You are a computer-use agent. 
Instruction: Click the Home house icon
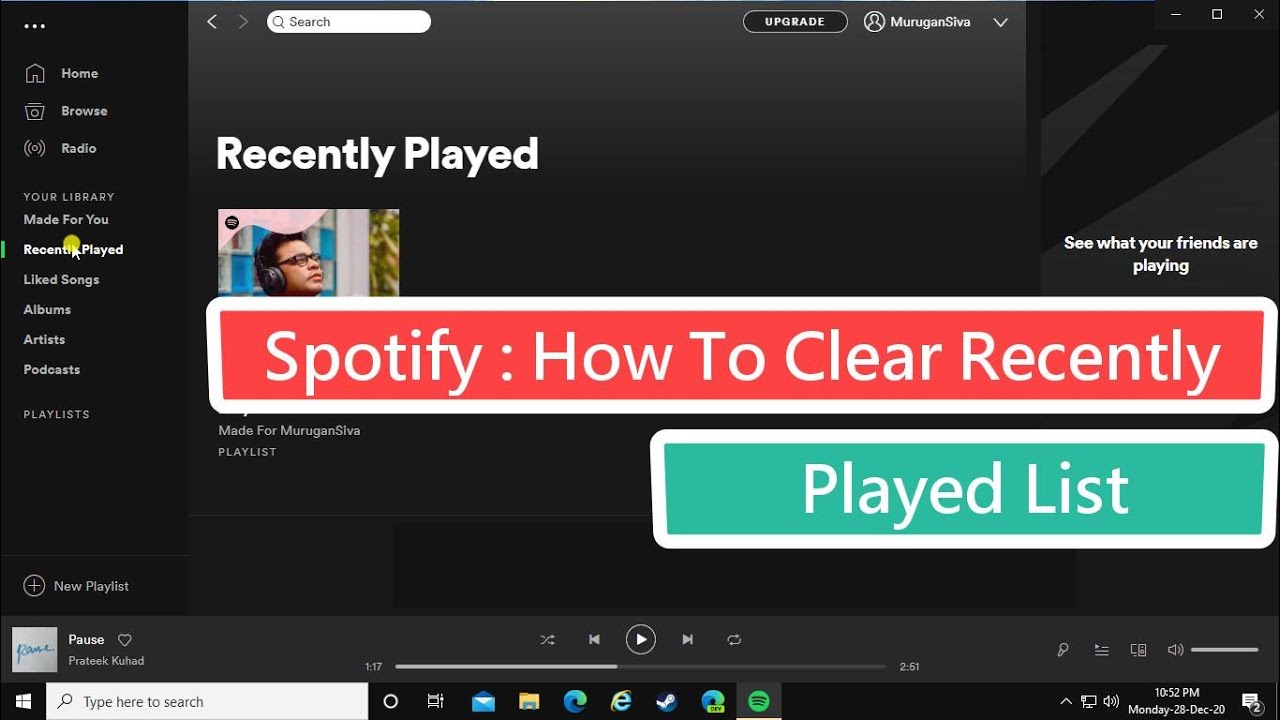pos(35,73)
